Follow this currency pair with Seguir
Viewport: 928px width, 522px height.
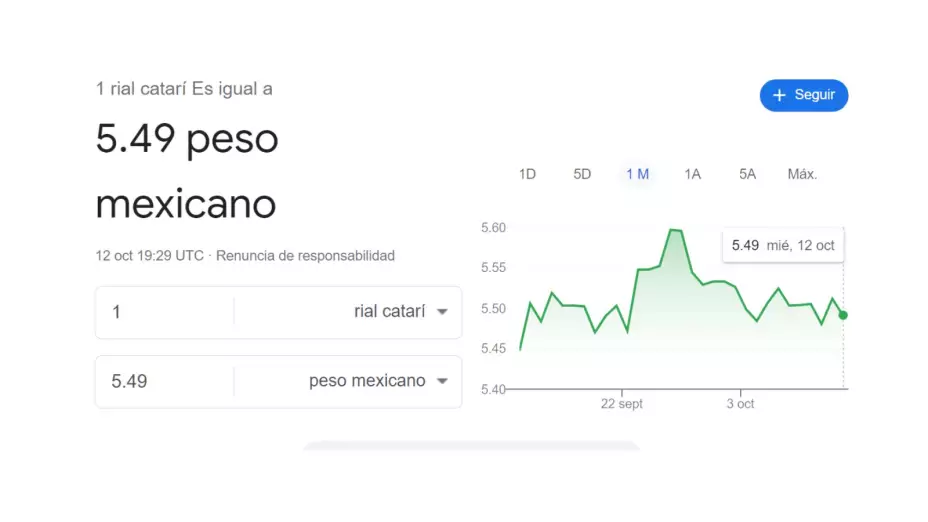[x=804, y=95]
